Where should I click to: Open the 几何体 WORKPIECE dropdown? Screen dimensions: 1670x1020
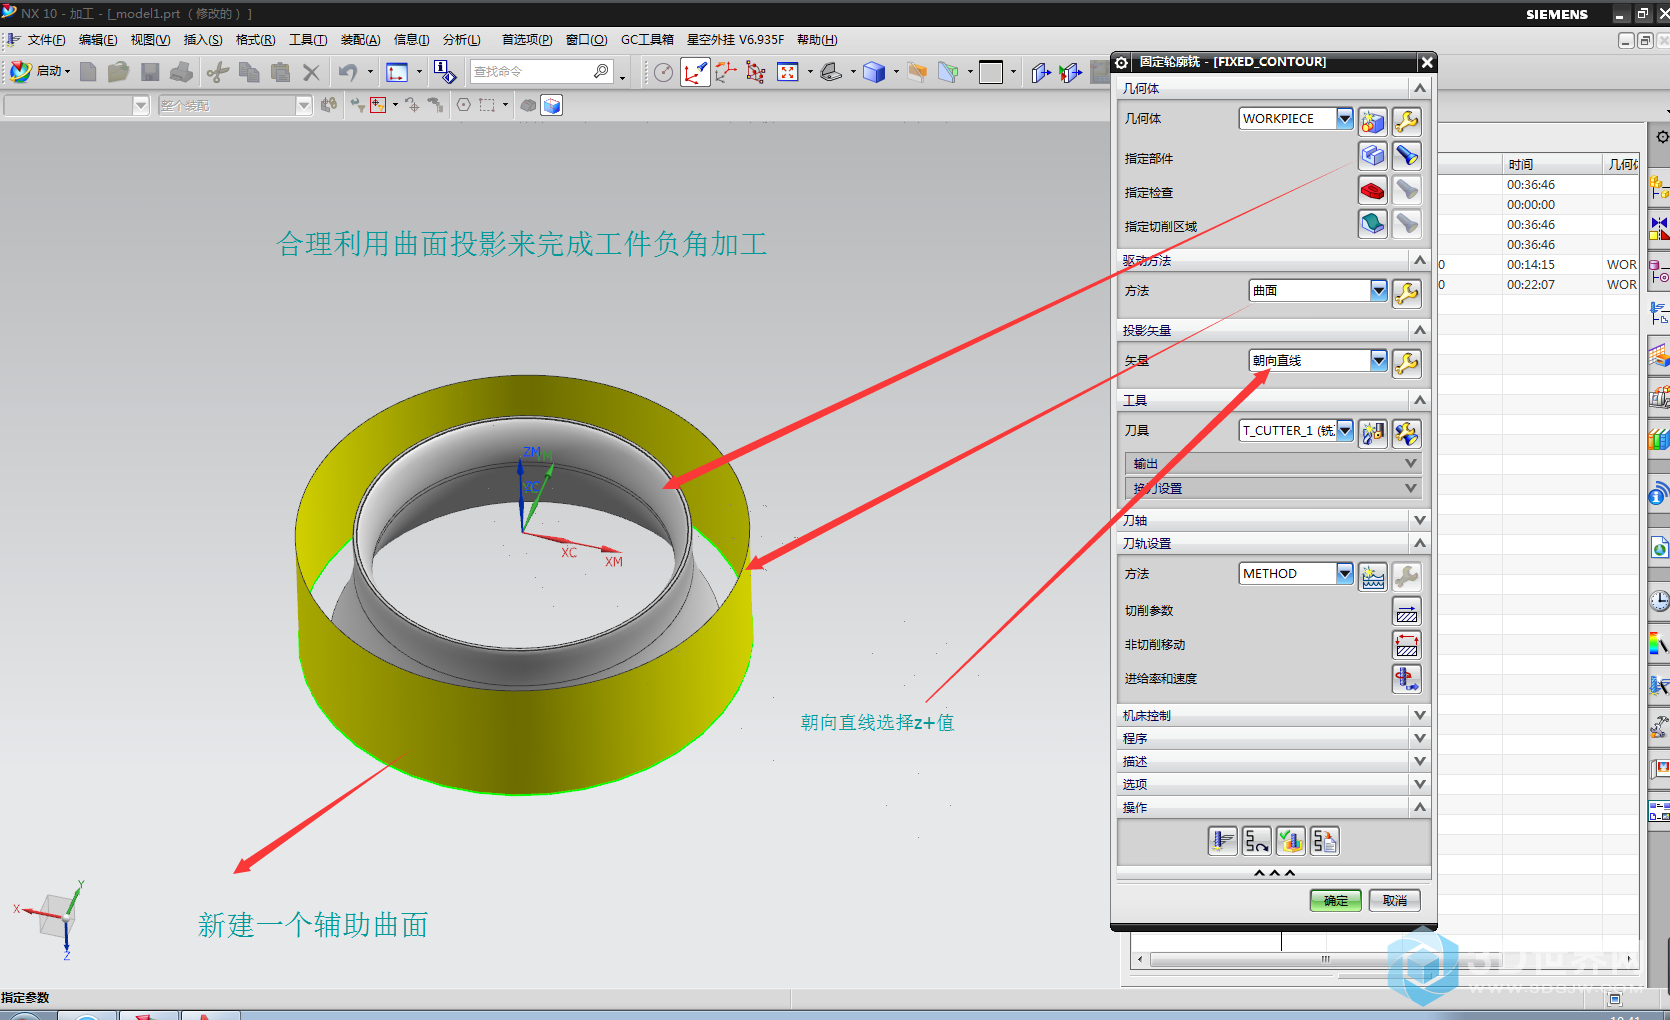tap(1345, 118)
